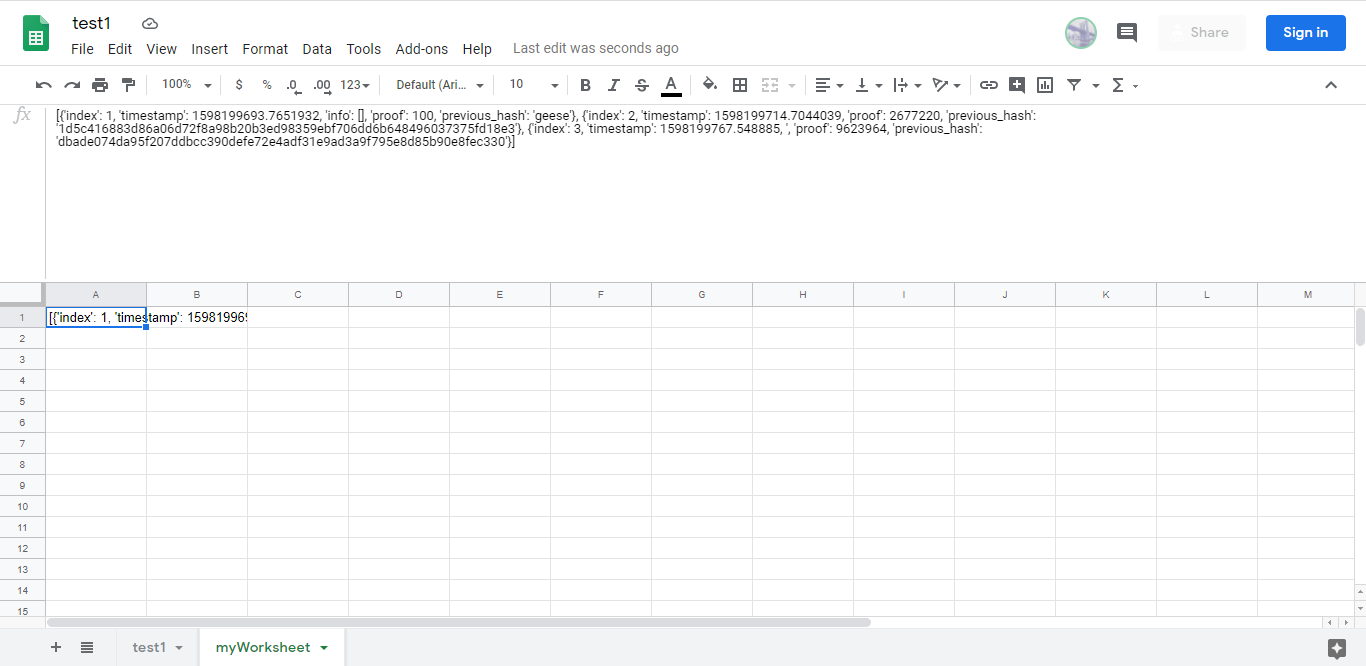This screenshot has width=1366, height=666.
Task: Select row 5 header
Action: [x=22, y=401]
